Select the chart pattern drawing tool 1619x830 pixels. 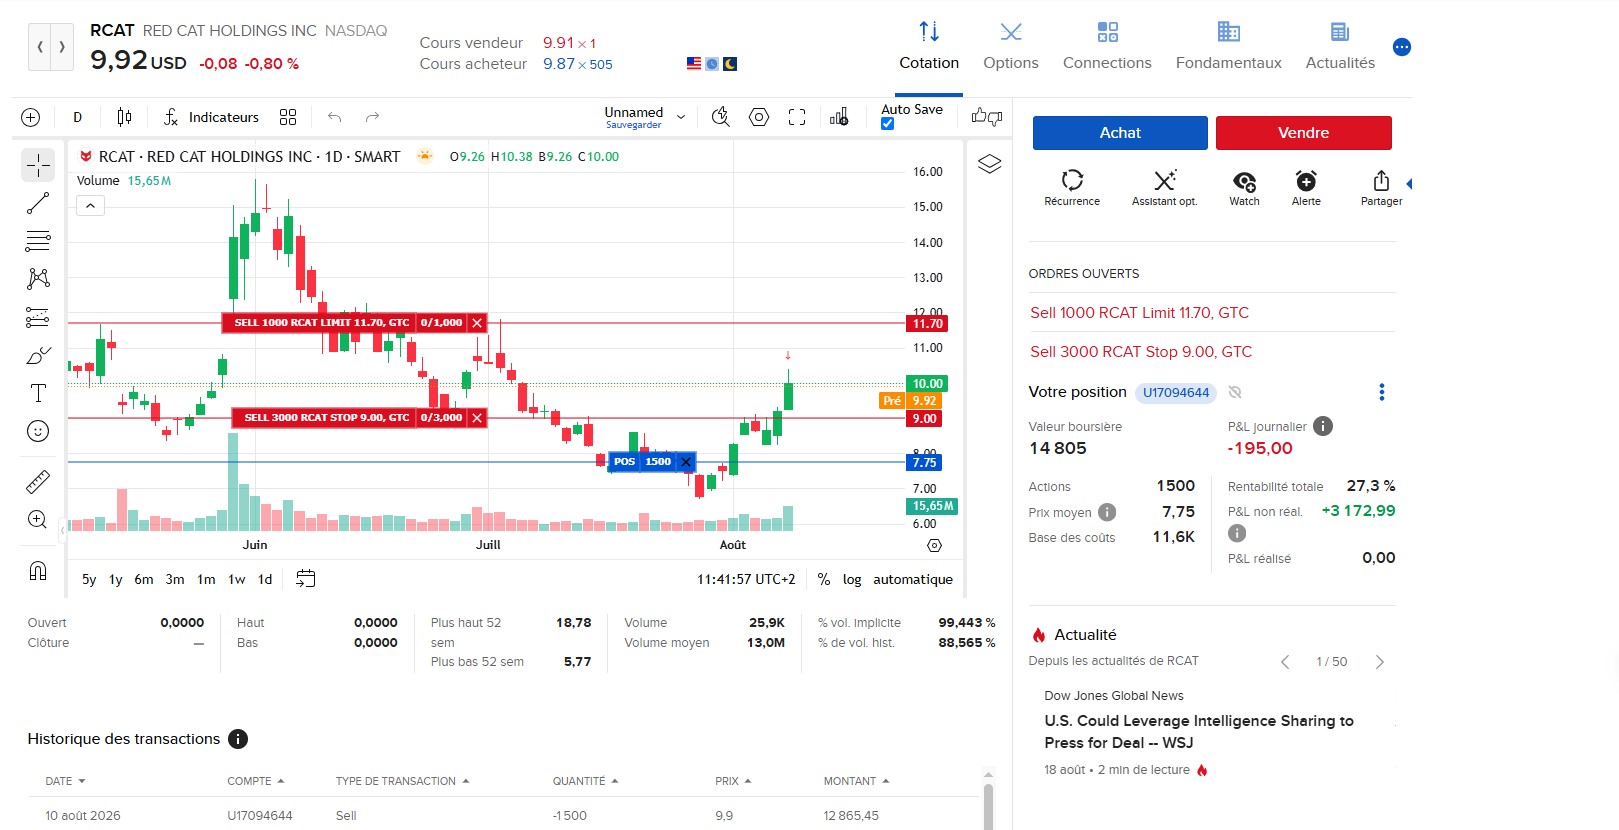tap(38, 278)
